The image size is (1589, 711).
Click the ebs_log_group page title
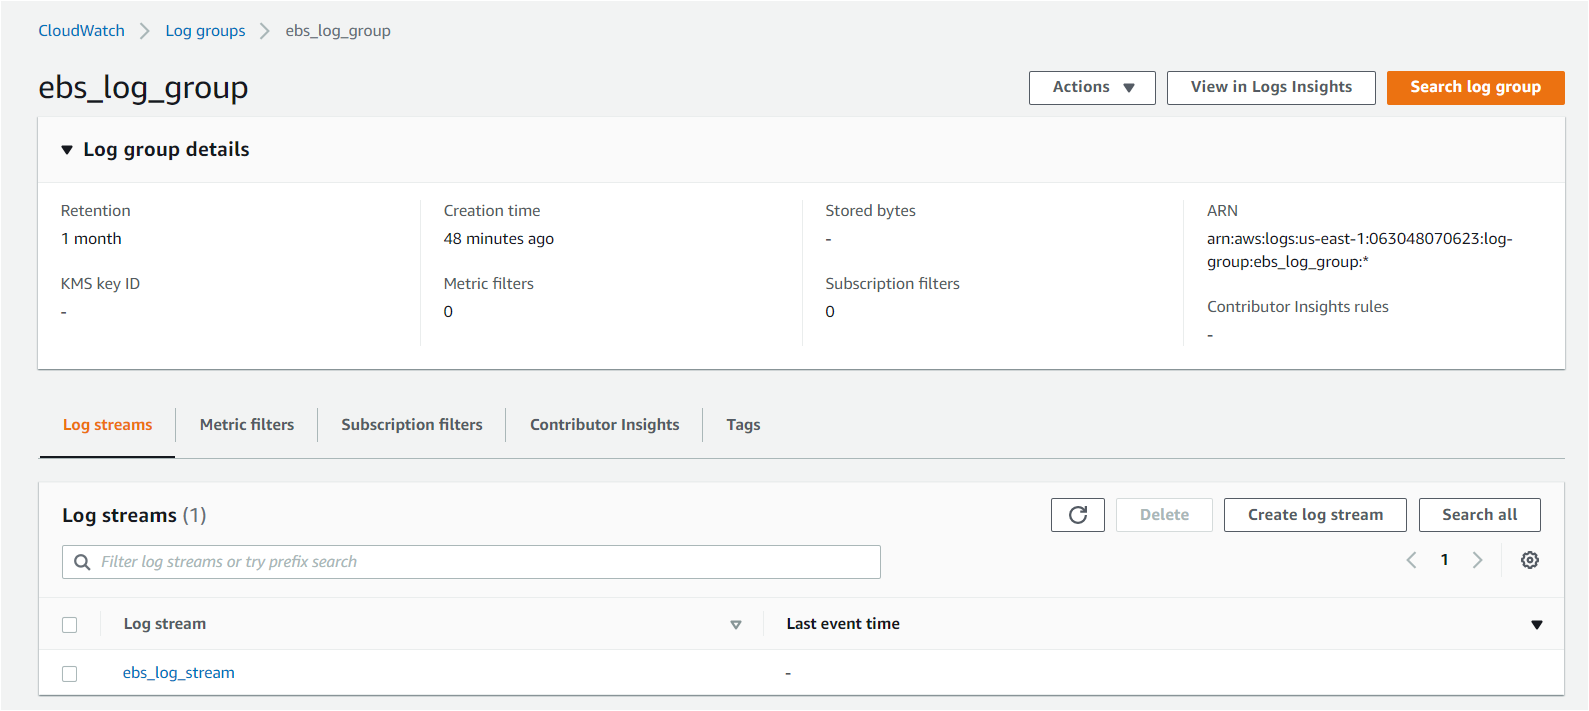(143, 89)
